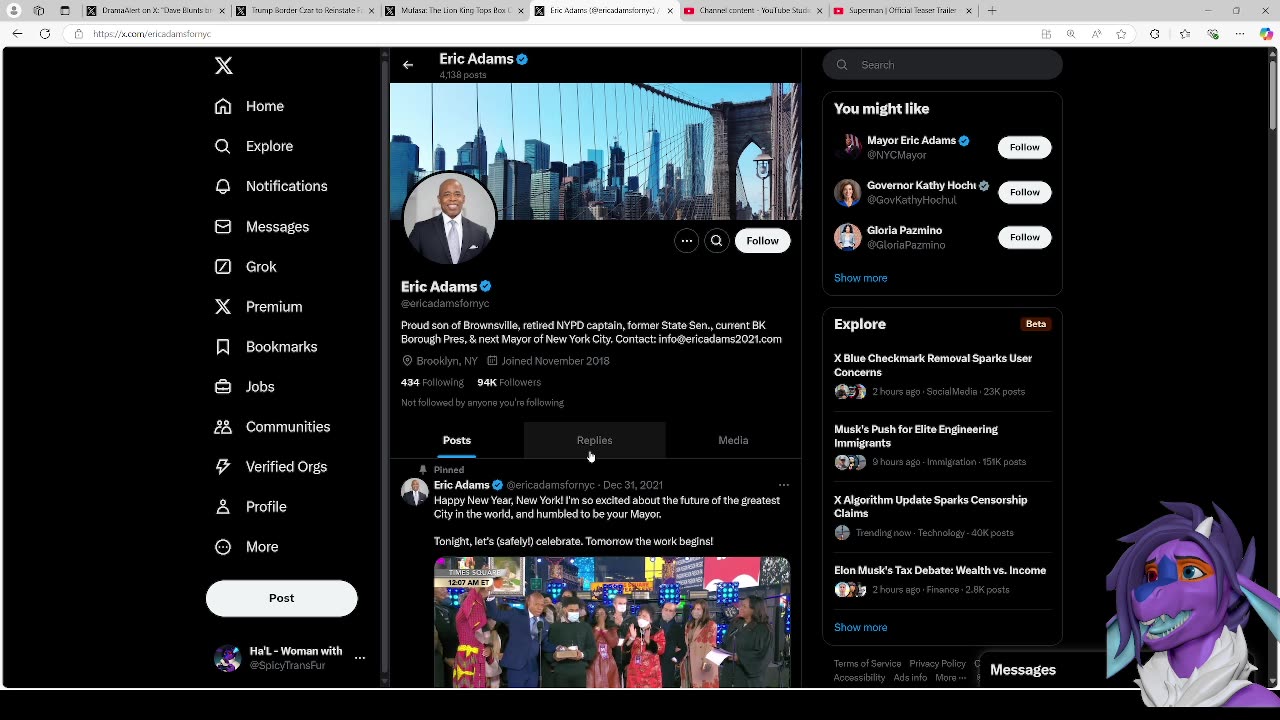
Task: Show more in Explore panel
Action: pos(860,627)
